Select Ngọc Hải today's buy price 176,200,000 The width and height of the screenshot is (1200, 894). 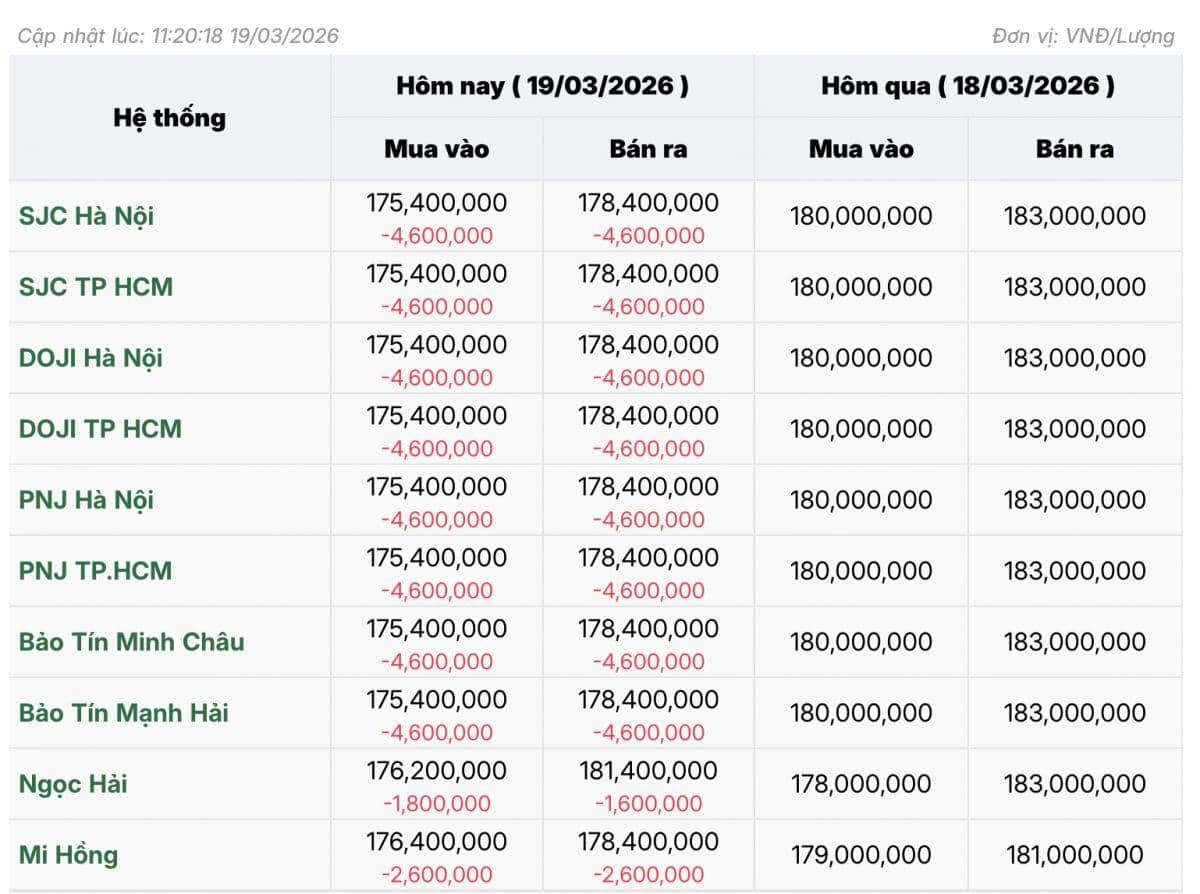[x=436, y=771]
